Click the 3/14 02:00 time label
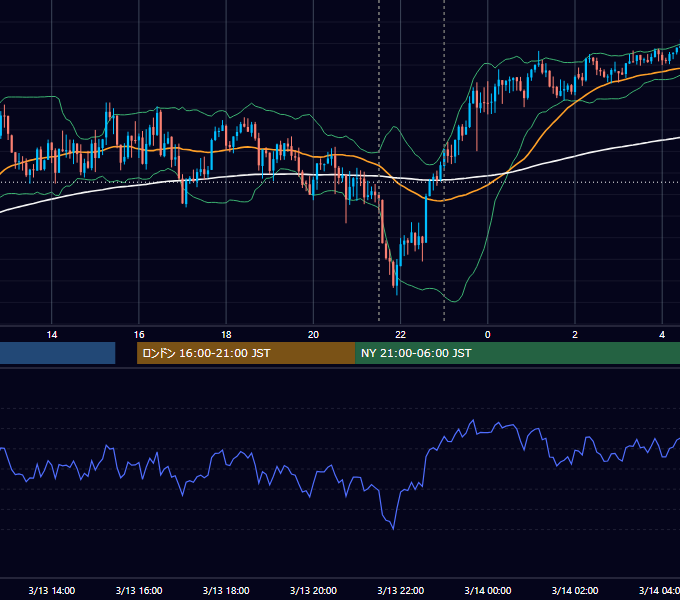Viewport: 680px width, 600px height. (575, 590)
